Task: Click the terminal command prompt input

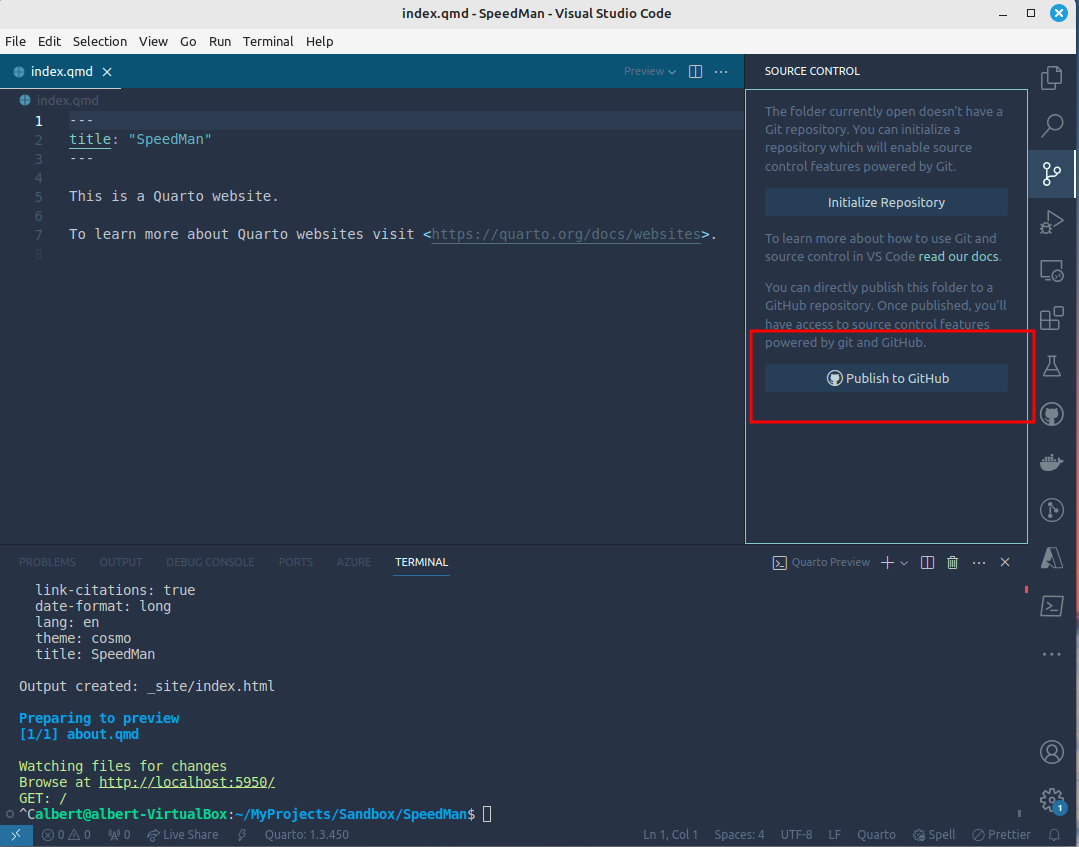Action: [487, 815]
